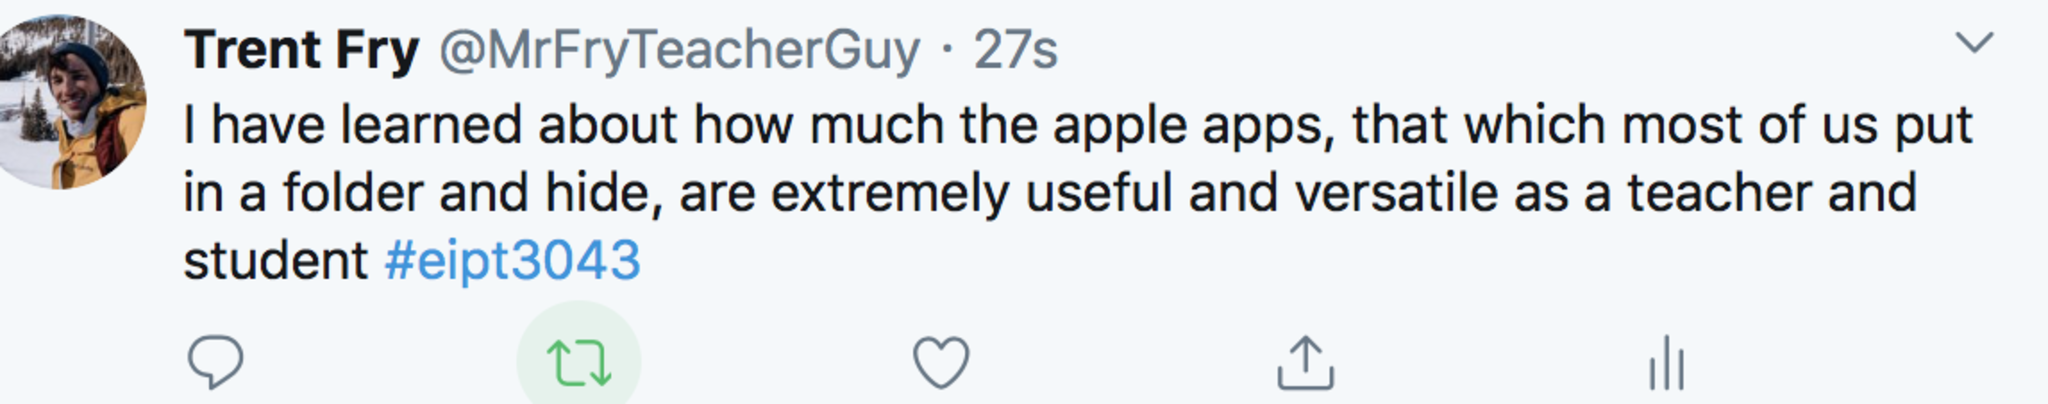This screenshot has width=2048, height=404.
Task: Expand the down-arrow menu beside the timestamp
Action: coord(1974,43)
